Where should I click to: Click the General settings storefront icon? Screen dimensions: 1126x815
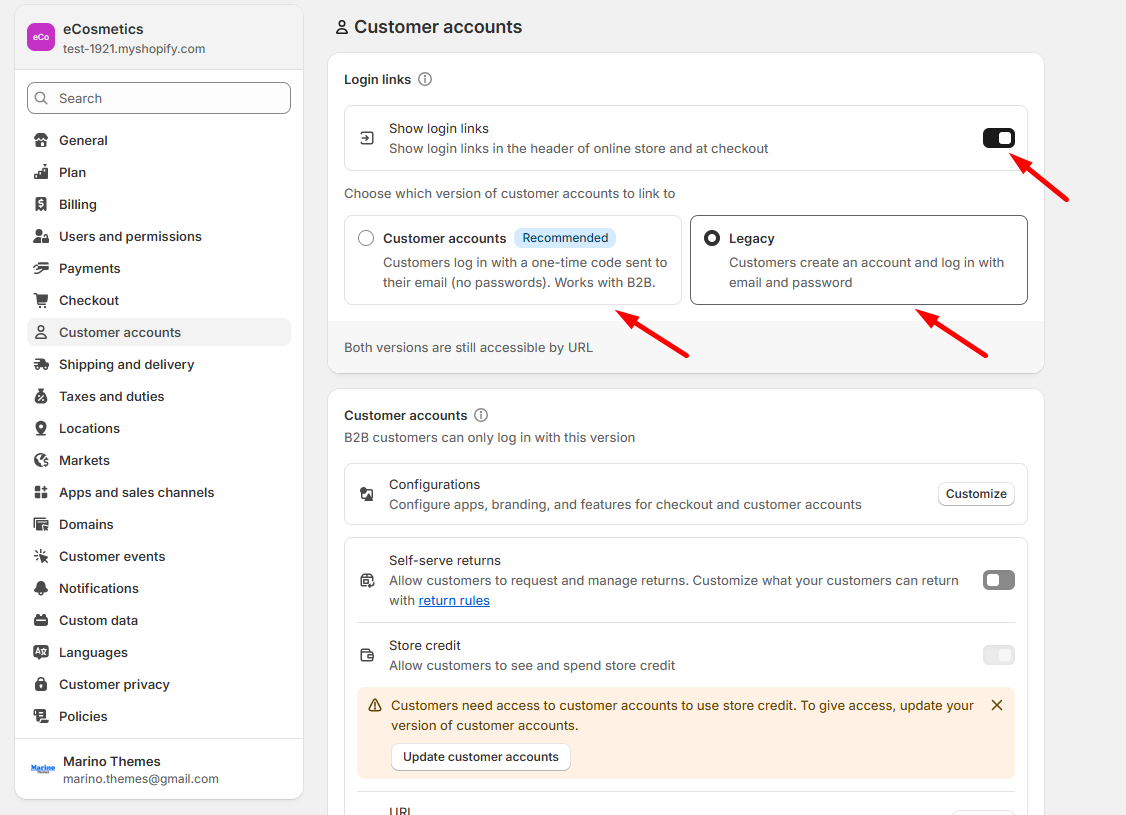point(41,141)
